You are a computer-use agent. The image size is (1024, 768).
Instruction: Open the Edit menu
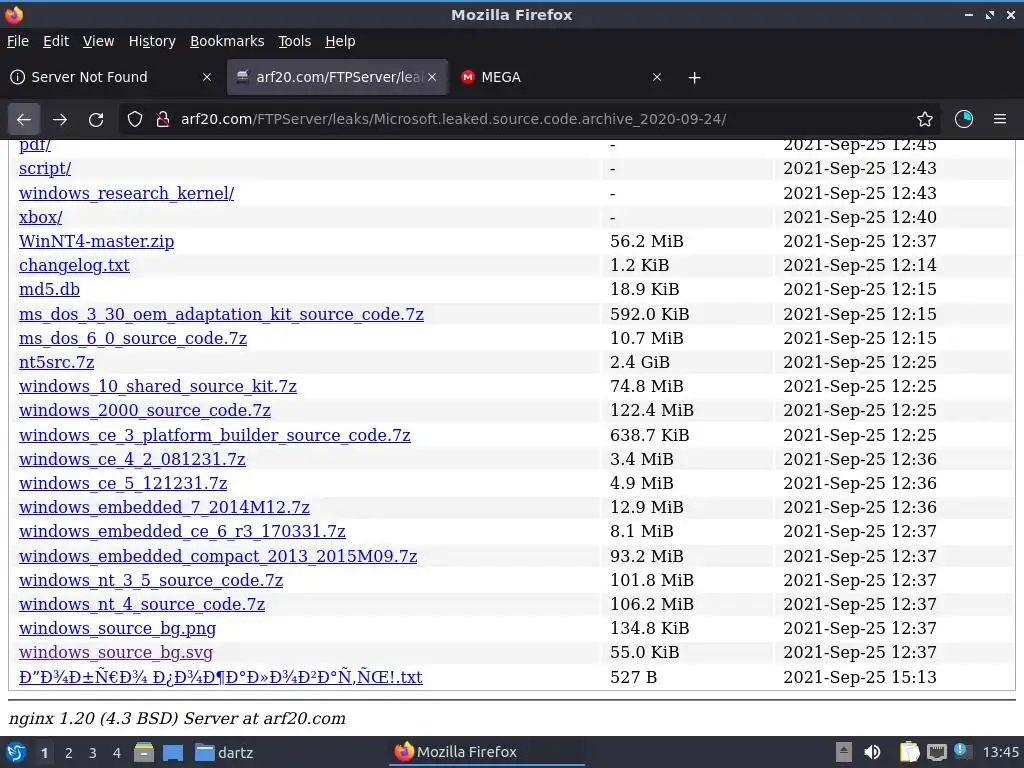point(56,41)
